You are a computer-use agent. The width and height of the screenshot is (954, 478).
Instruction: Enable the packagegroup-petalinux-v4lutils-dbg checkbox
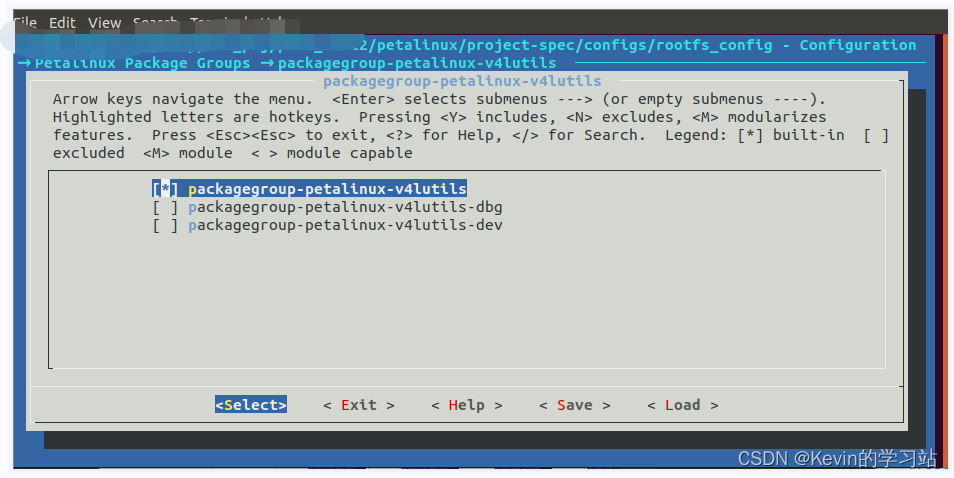(165, 207)
